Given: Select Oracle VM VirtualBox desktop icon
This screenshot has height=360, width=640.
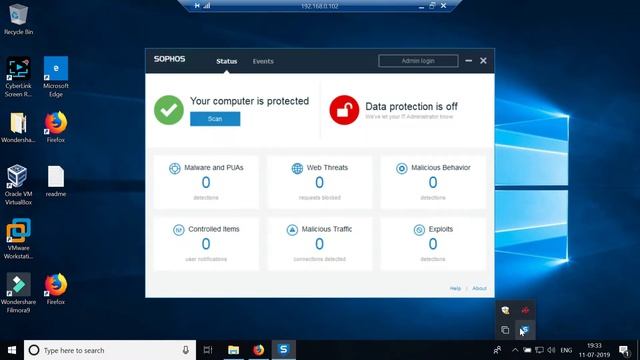Looking at the screenshot, I should click(x=18, y=184).
